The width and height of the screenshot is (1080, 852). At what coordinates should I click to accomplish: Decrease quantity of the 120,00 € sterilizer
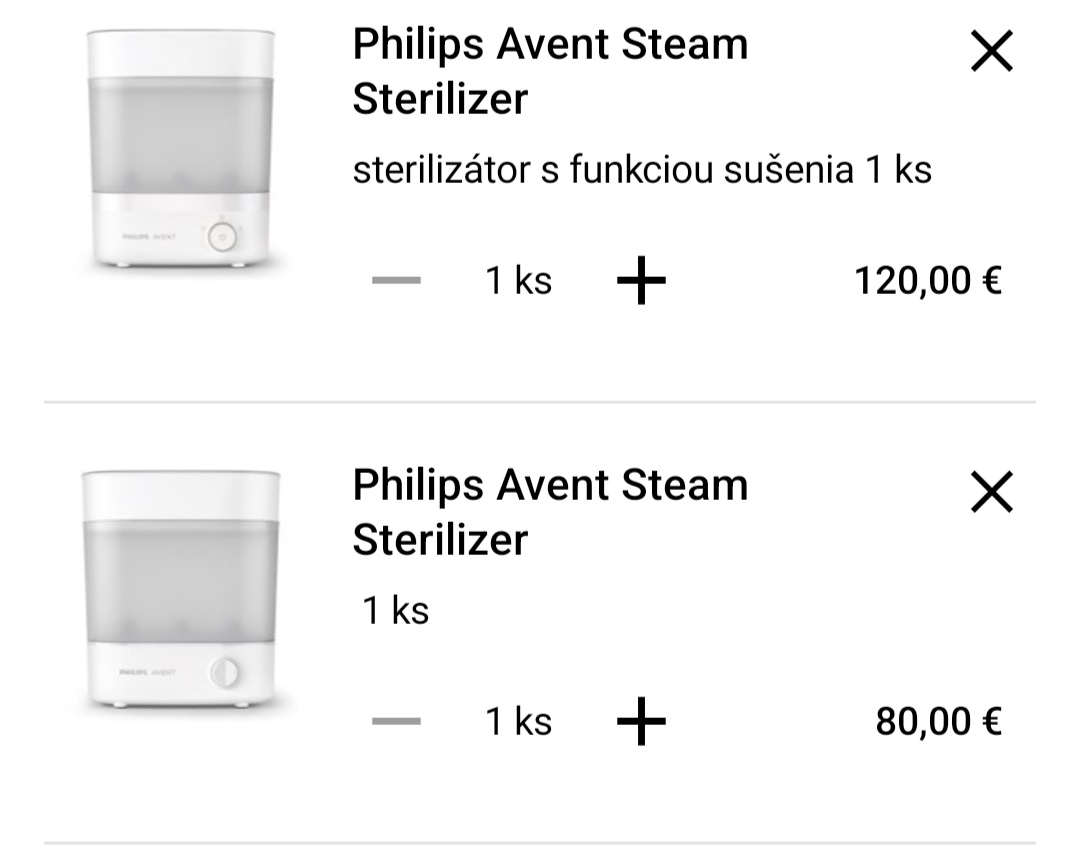[x=396, y=282]
